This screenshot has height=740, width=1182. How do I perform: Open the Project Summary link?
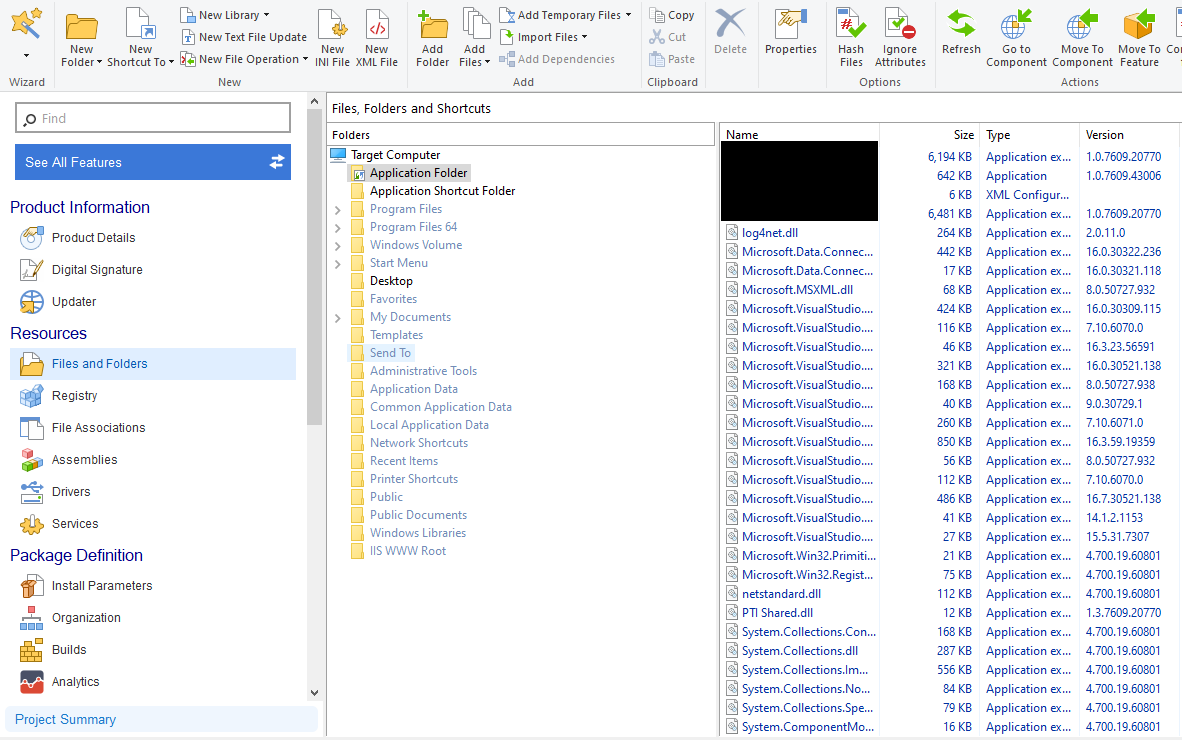pyautogui.click(x=66, y=720)
